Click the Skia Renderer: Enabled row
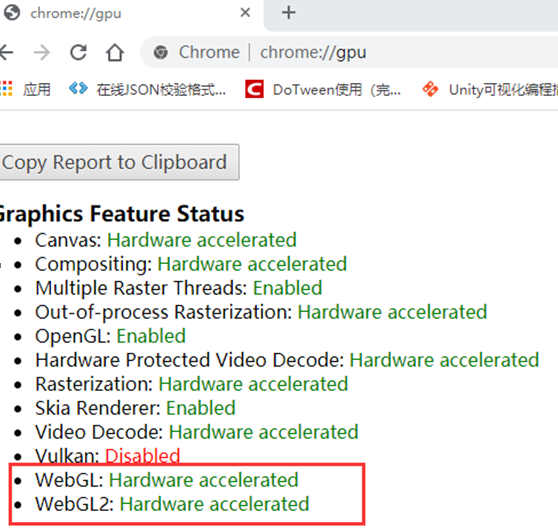 (135, 408)
